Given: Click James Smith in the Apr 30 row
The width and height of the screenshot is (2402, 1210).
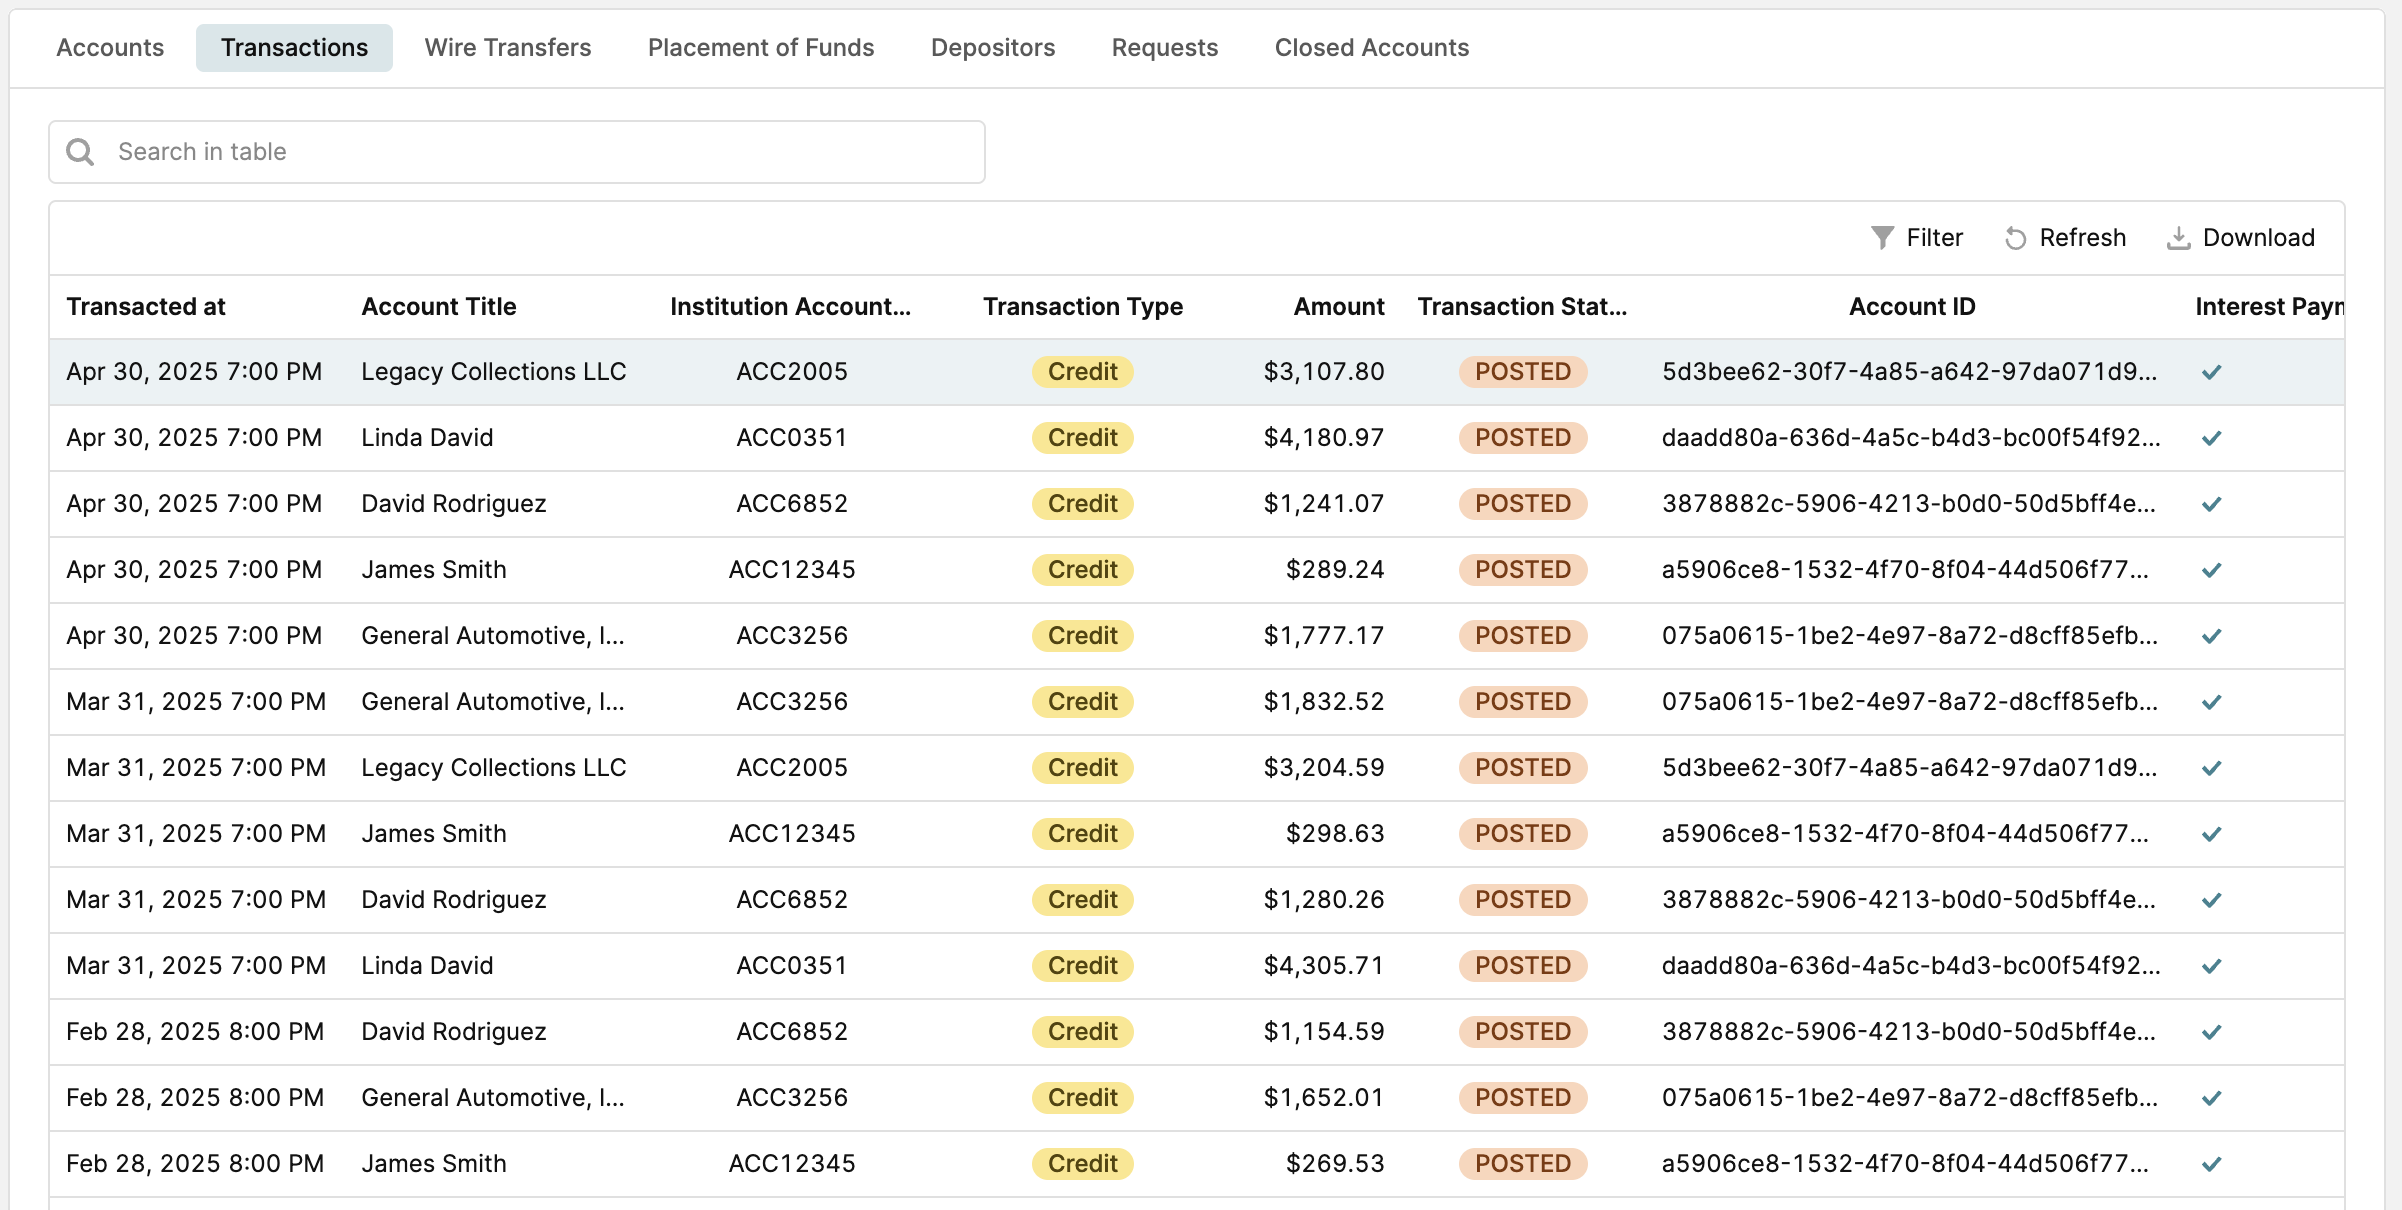Looking at the screenshot, I should pyautogui.click(x=434, y=570).
